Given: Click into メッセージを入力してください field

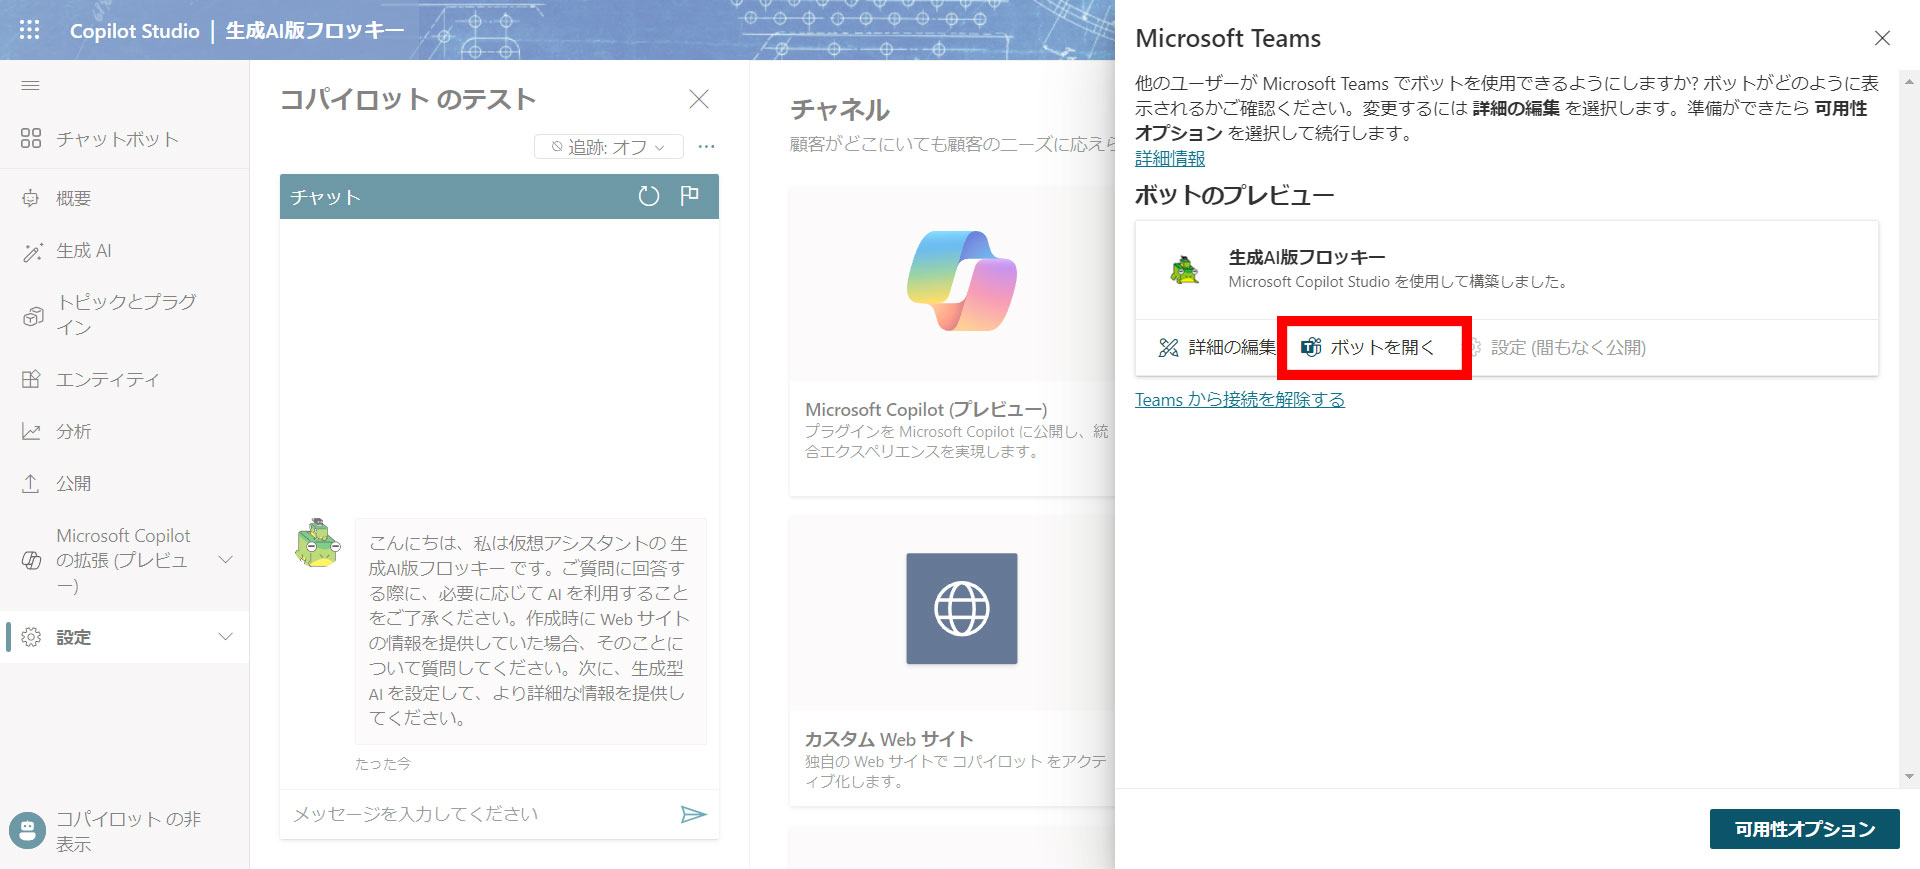Looking at the screenshot, I should [x=480, y=814].
